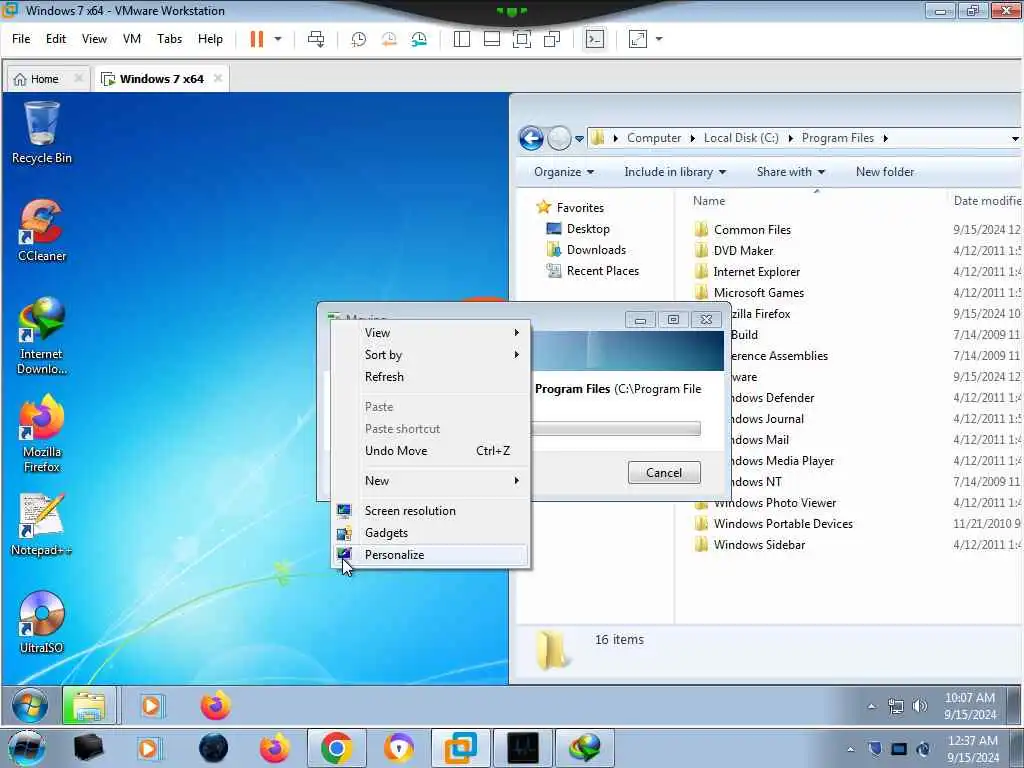Screen dimensions: 1024x768
Task: Click the New folder button
Action: (x=884, y=172)
